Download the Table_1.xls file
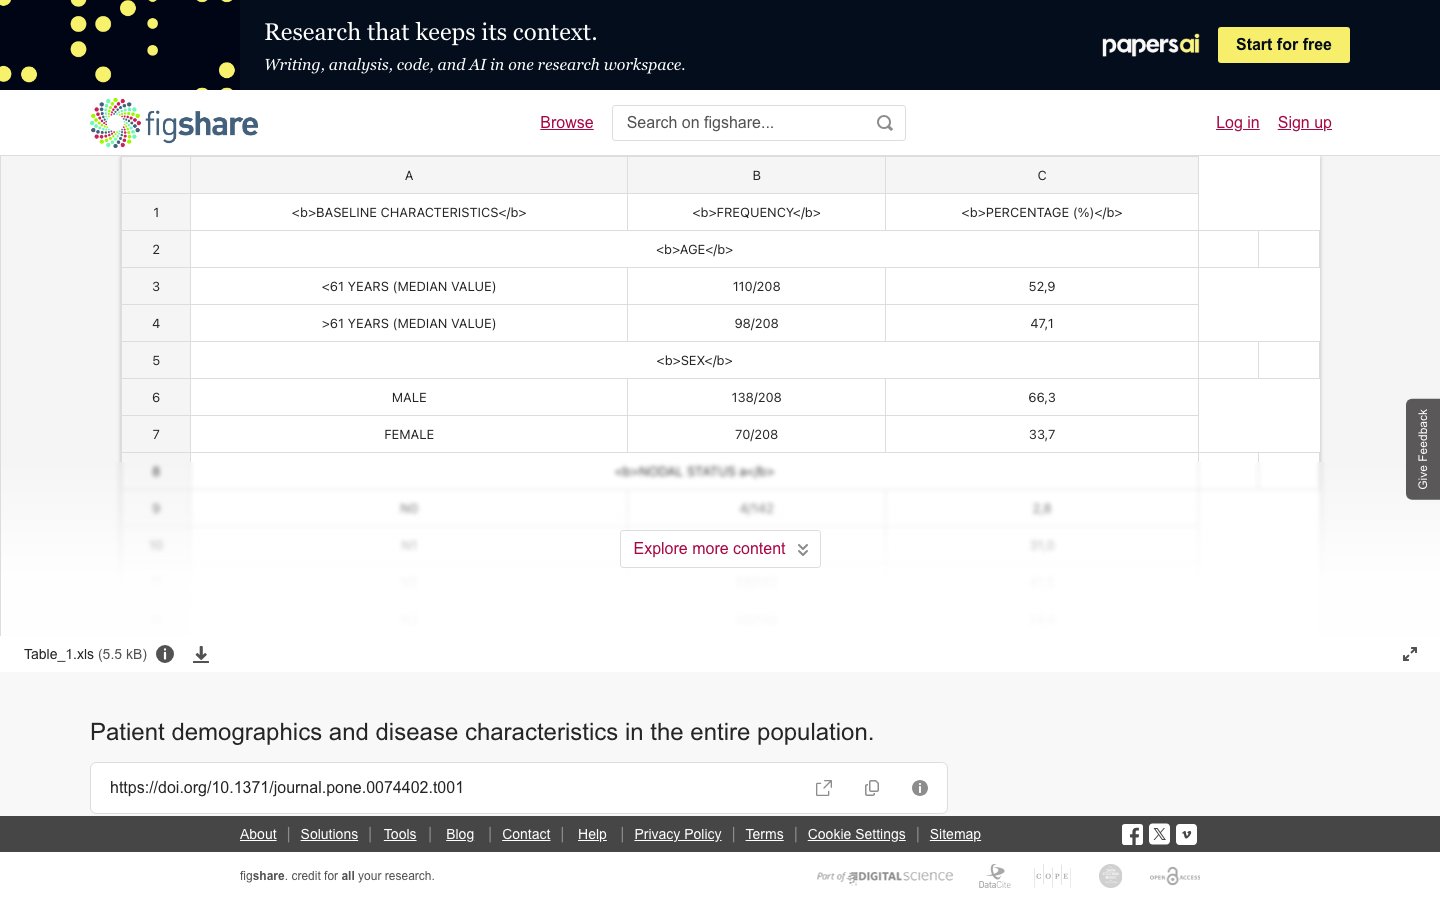This screenshot has width=1440, height=900. [201, 654]
